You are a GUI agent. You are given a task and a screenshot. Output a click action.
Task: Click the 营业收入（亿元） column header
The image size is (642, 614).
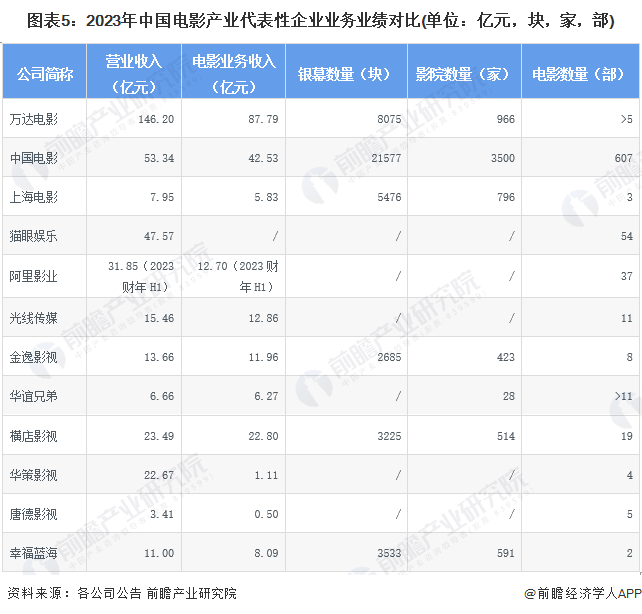click(x=134, y=71)
